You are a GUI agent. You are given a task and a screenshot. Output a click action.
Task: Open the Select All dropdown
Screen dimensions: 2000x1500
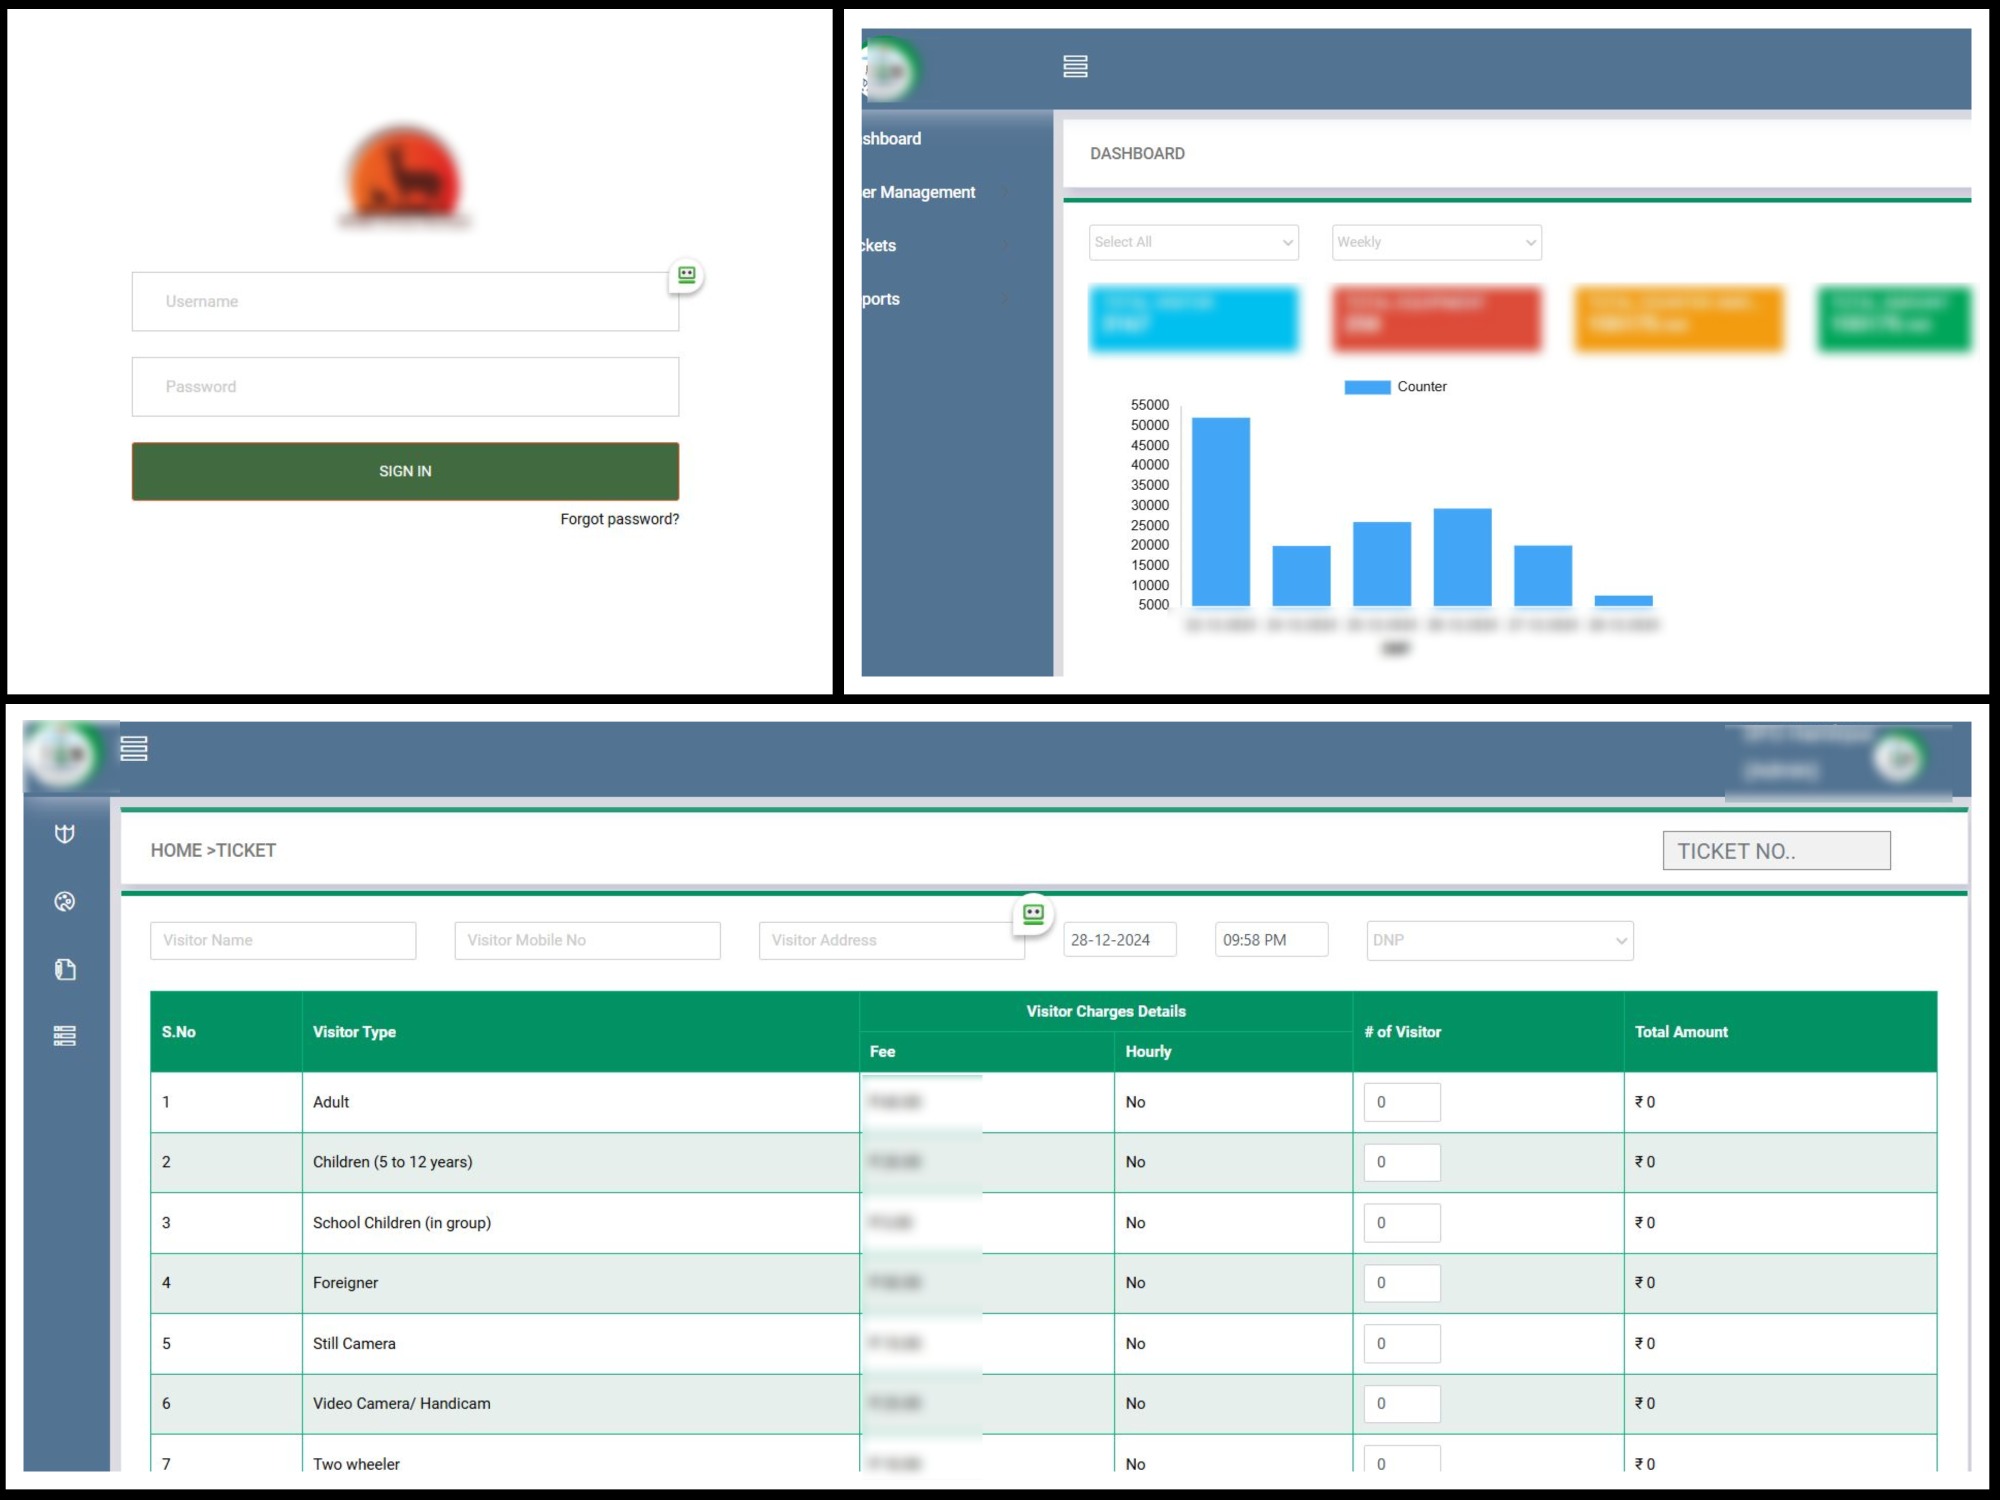pos(1193,242)
